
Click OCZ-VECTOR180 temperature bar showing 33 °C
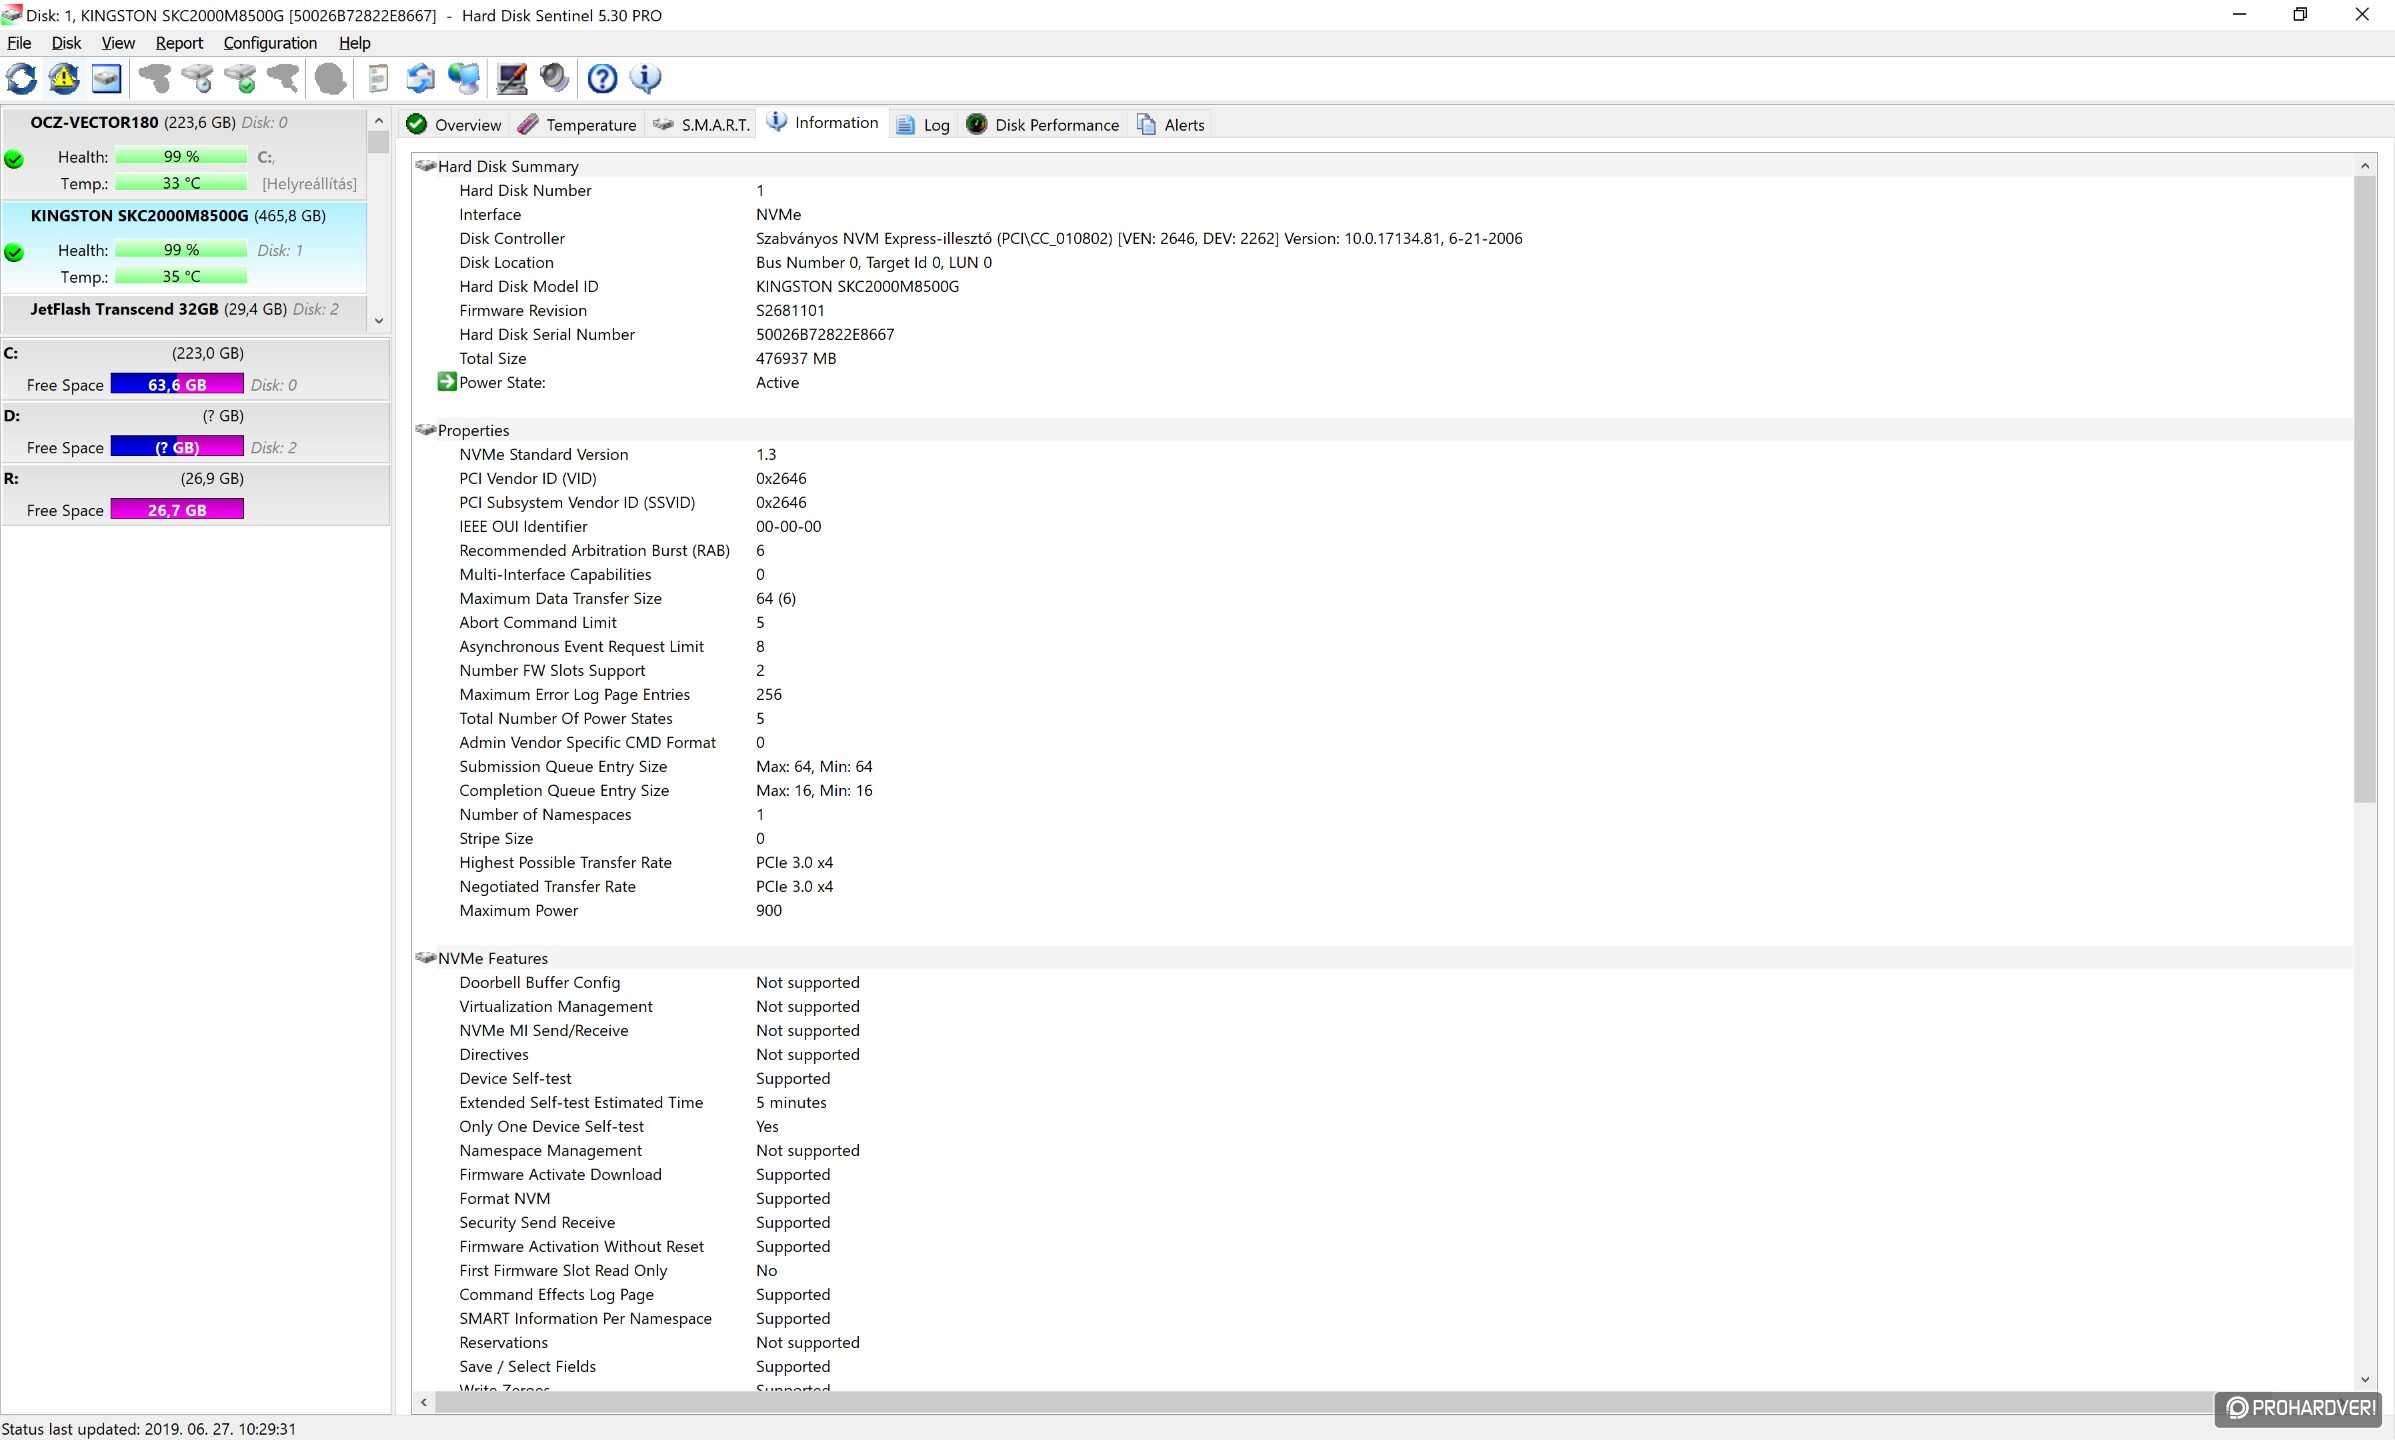pyautogui.click(x=181, y=183)
